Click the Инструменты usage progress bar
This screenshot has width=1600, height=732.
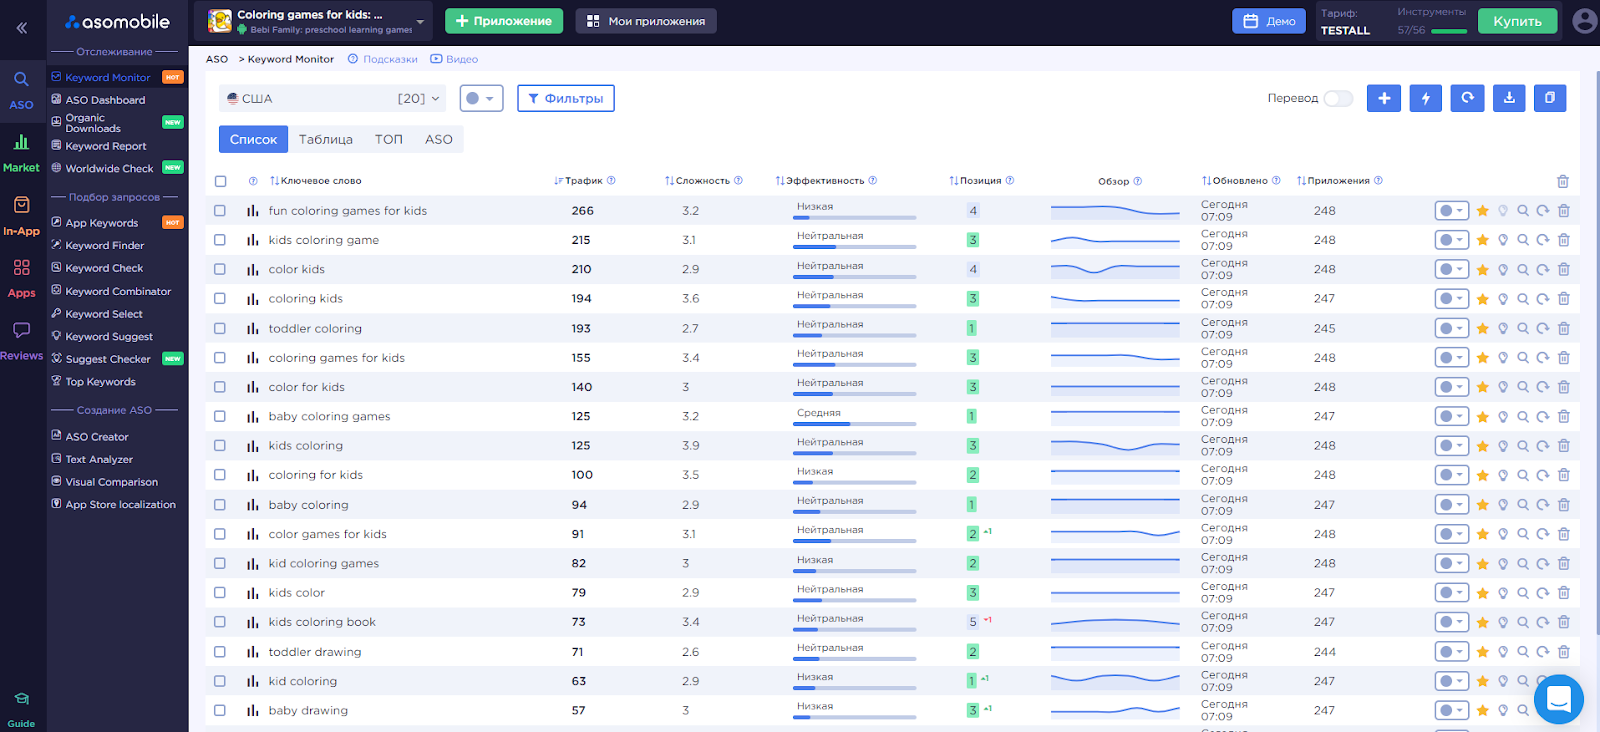click(1449, 31)
